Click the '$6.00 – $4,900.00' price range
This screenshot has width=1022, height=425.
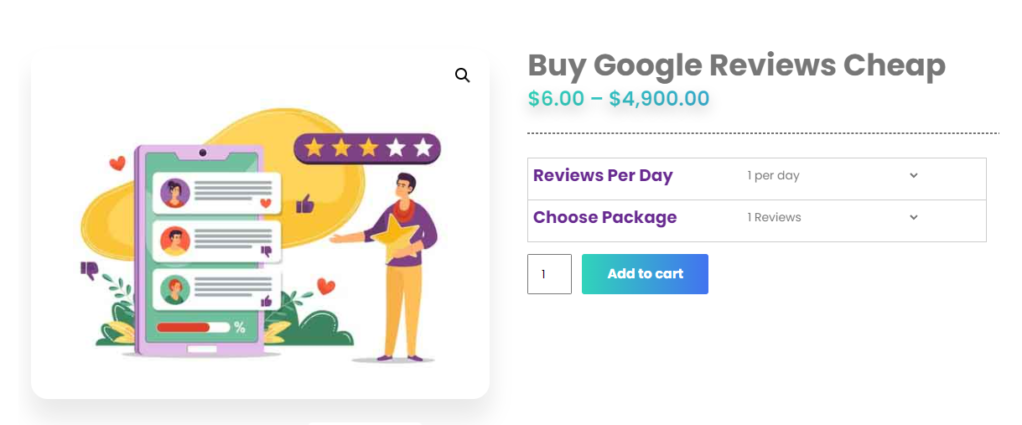(x=618, y=99)
